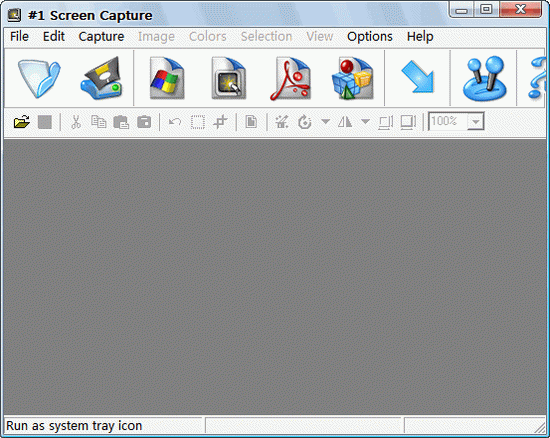The image size is (550, 438).
Task: Open the Options menu
Action: point(370,36)
